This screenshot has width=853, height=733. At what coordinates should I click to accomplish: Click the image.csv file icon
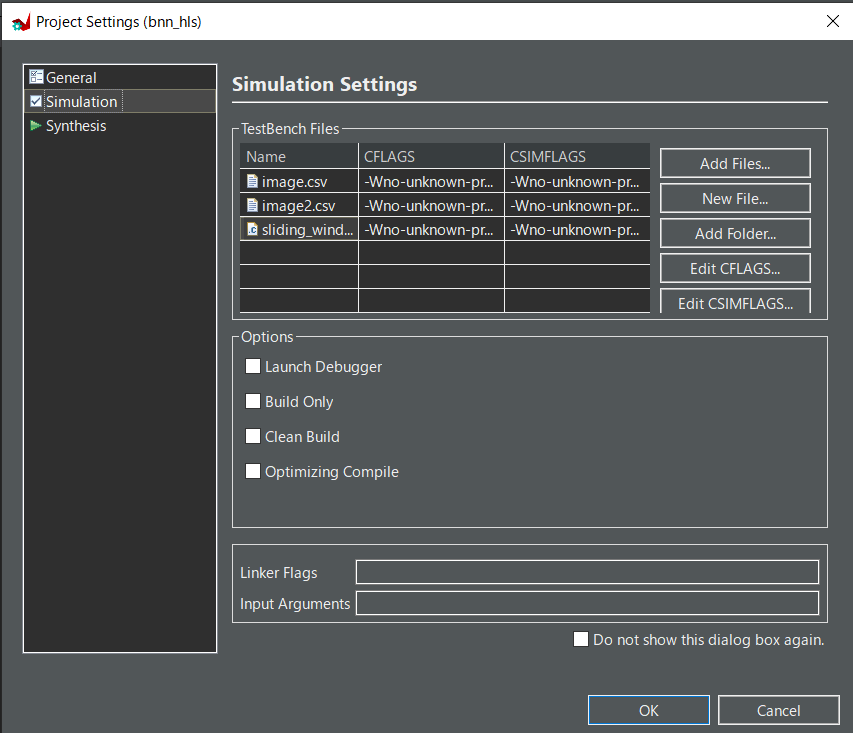[x=252, y=182]
